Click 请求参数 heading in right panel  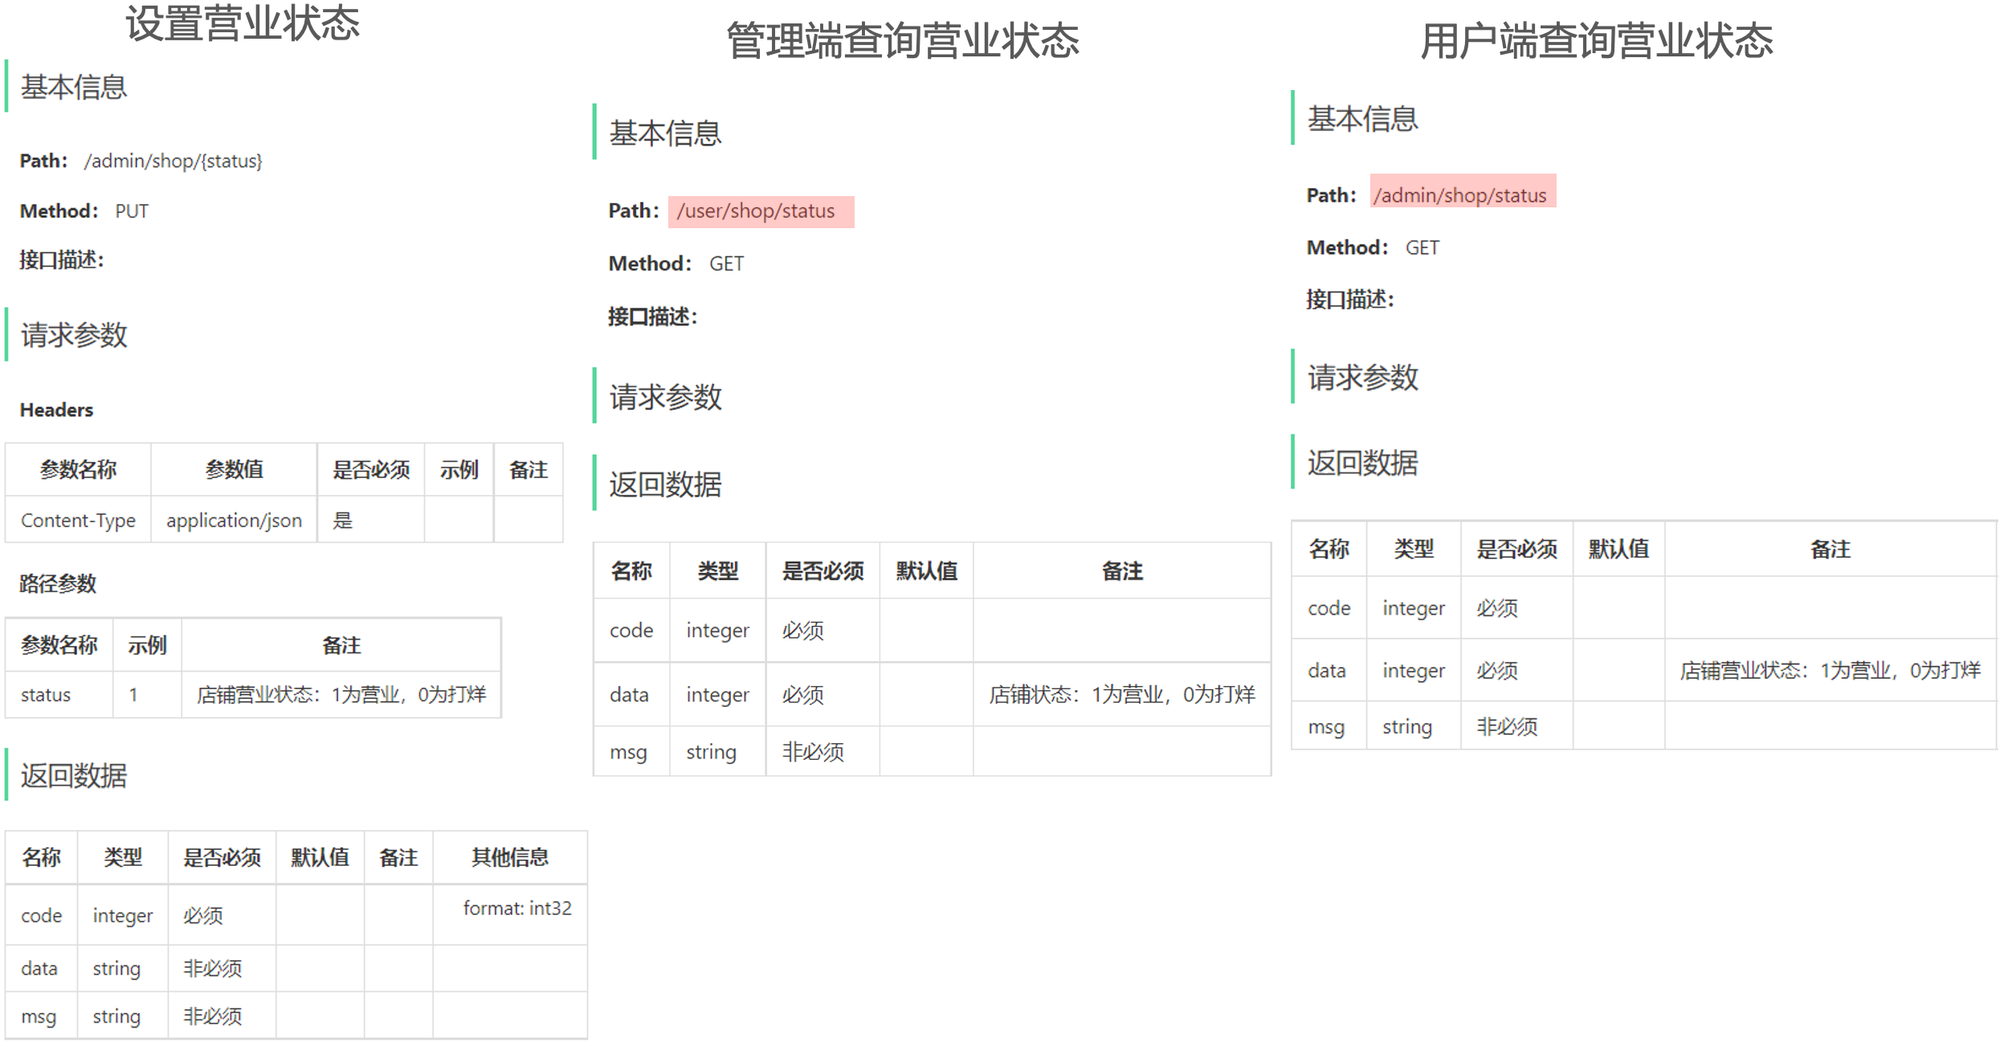click(x=1363, y=377)
